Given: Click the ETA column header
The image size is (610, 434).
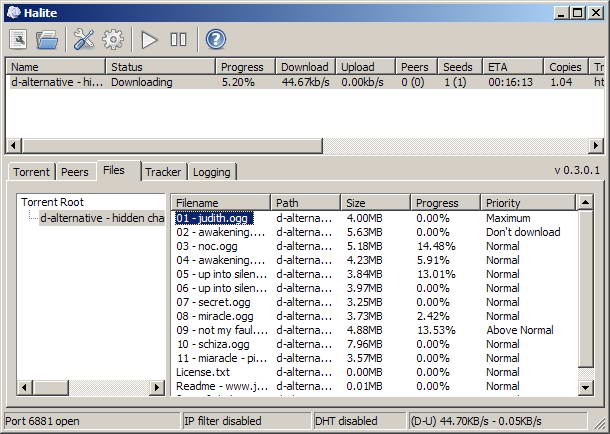Looking at the screenshot, I should click(x=513, y=66).
